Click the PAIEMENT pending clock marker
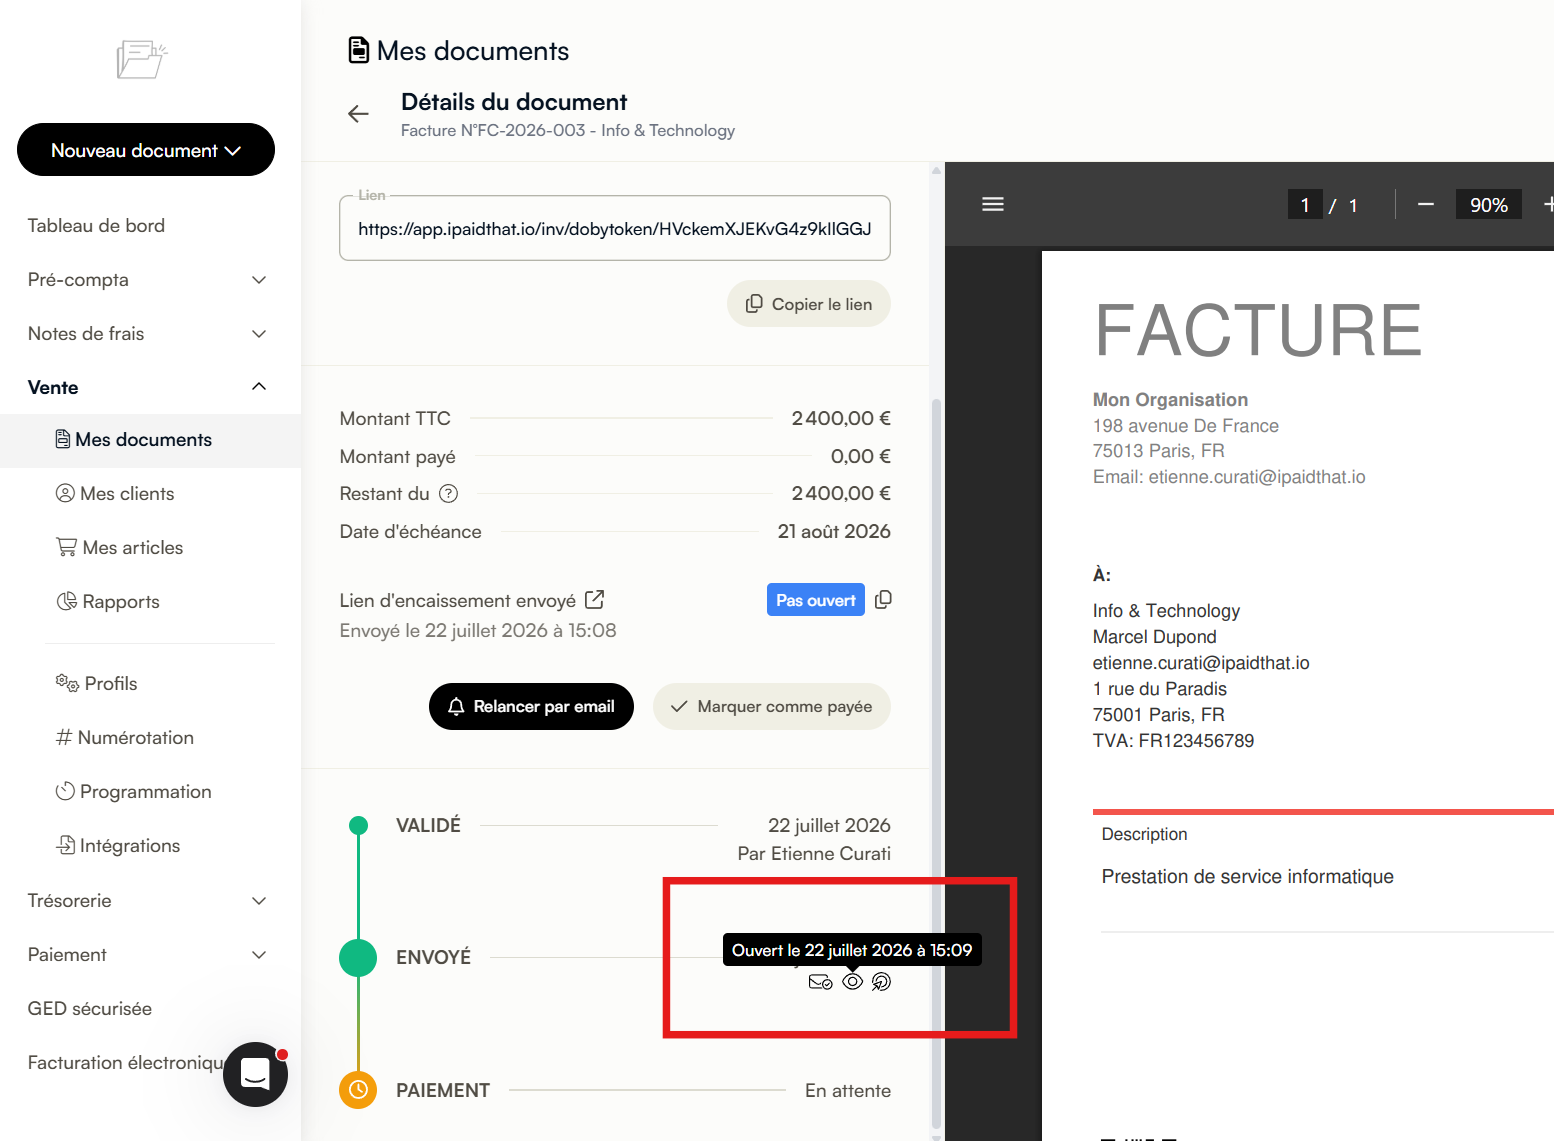1554x1141 pixels. pos(358,1090)
